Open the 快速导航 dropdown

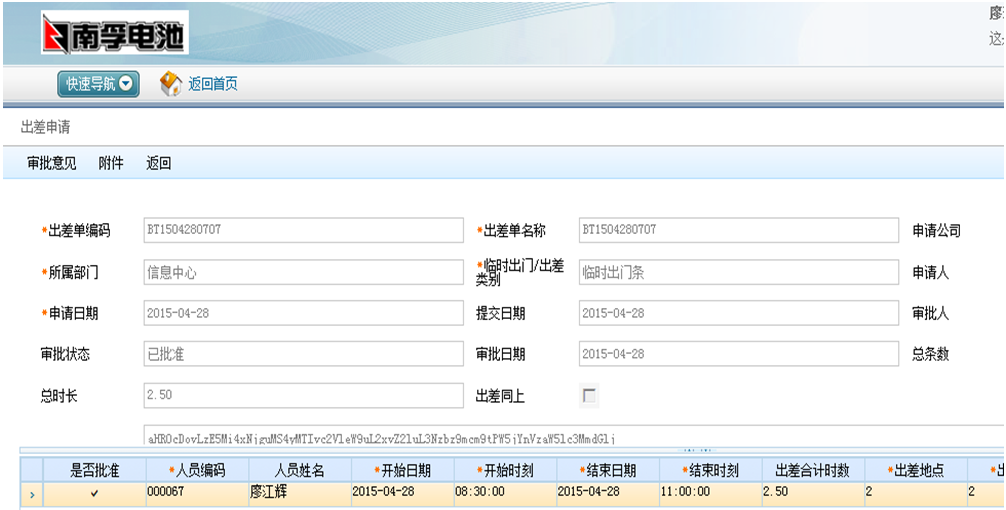[99, 84]
